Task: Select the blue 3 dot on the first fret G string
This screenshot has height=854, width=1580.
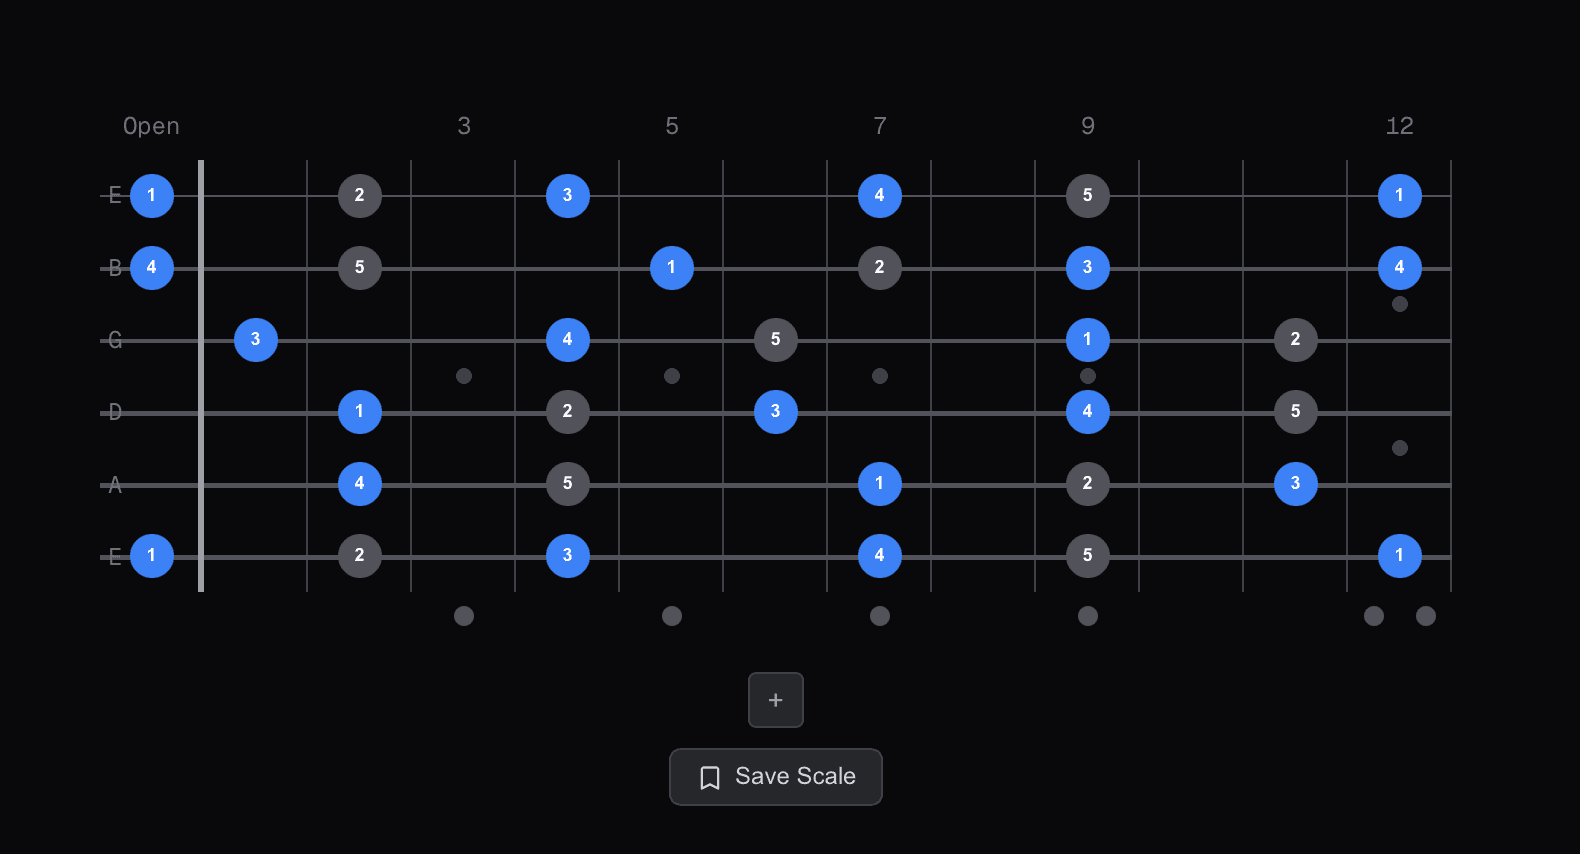Action: coord(255,339)
